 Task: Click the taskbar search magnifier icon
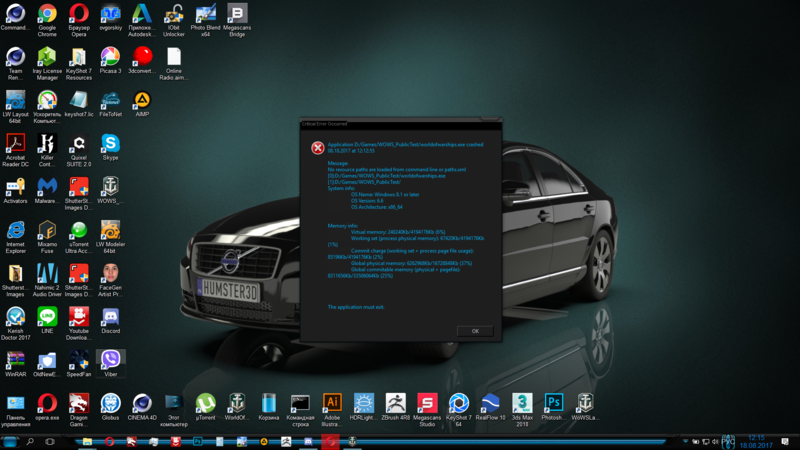click(x=30, y=441)
